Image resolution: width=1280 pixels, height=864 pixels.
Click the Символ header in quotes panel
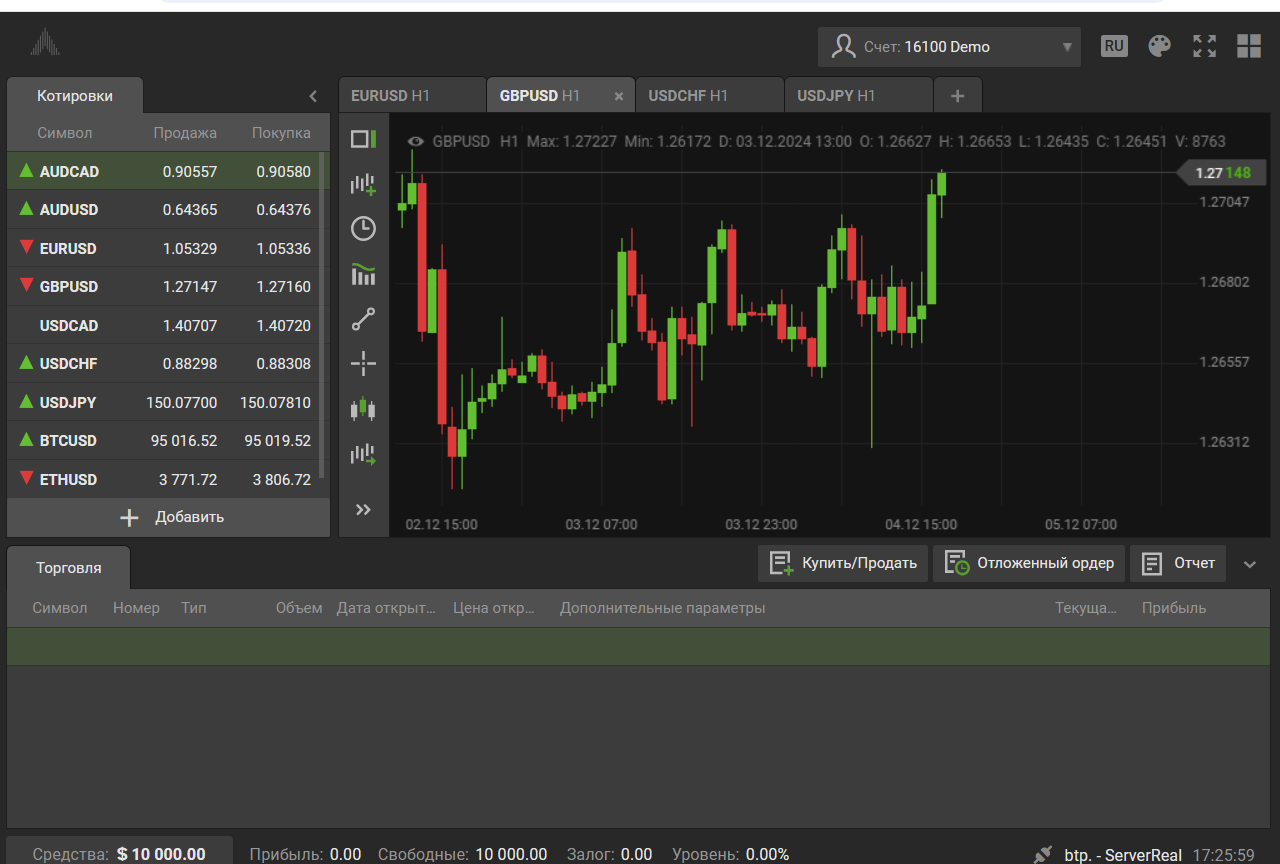tap(65, 133)
